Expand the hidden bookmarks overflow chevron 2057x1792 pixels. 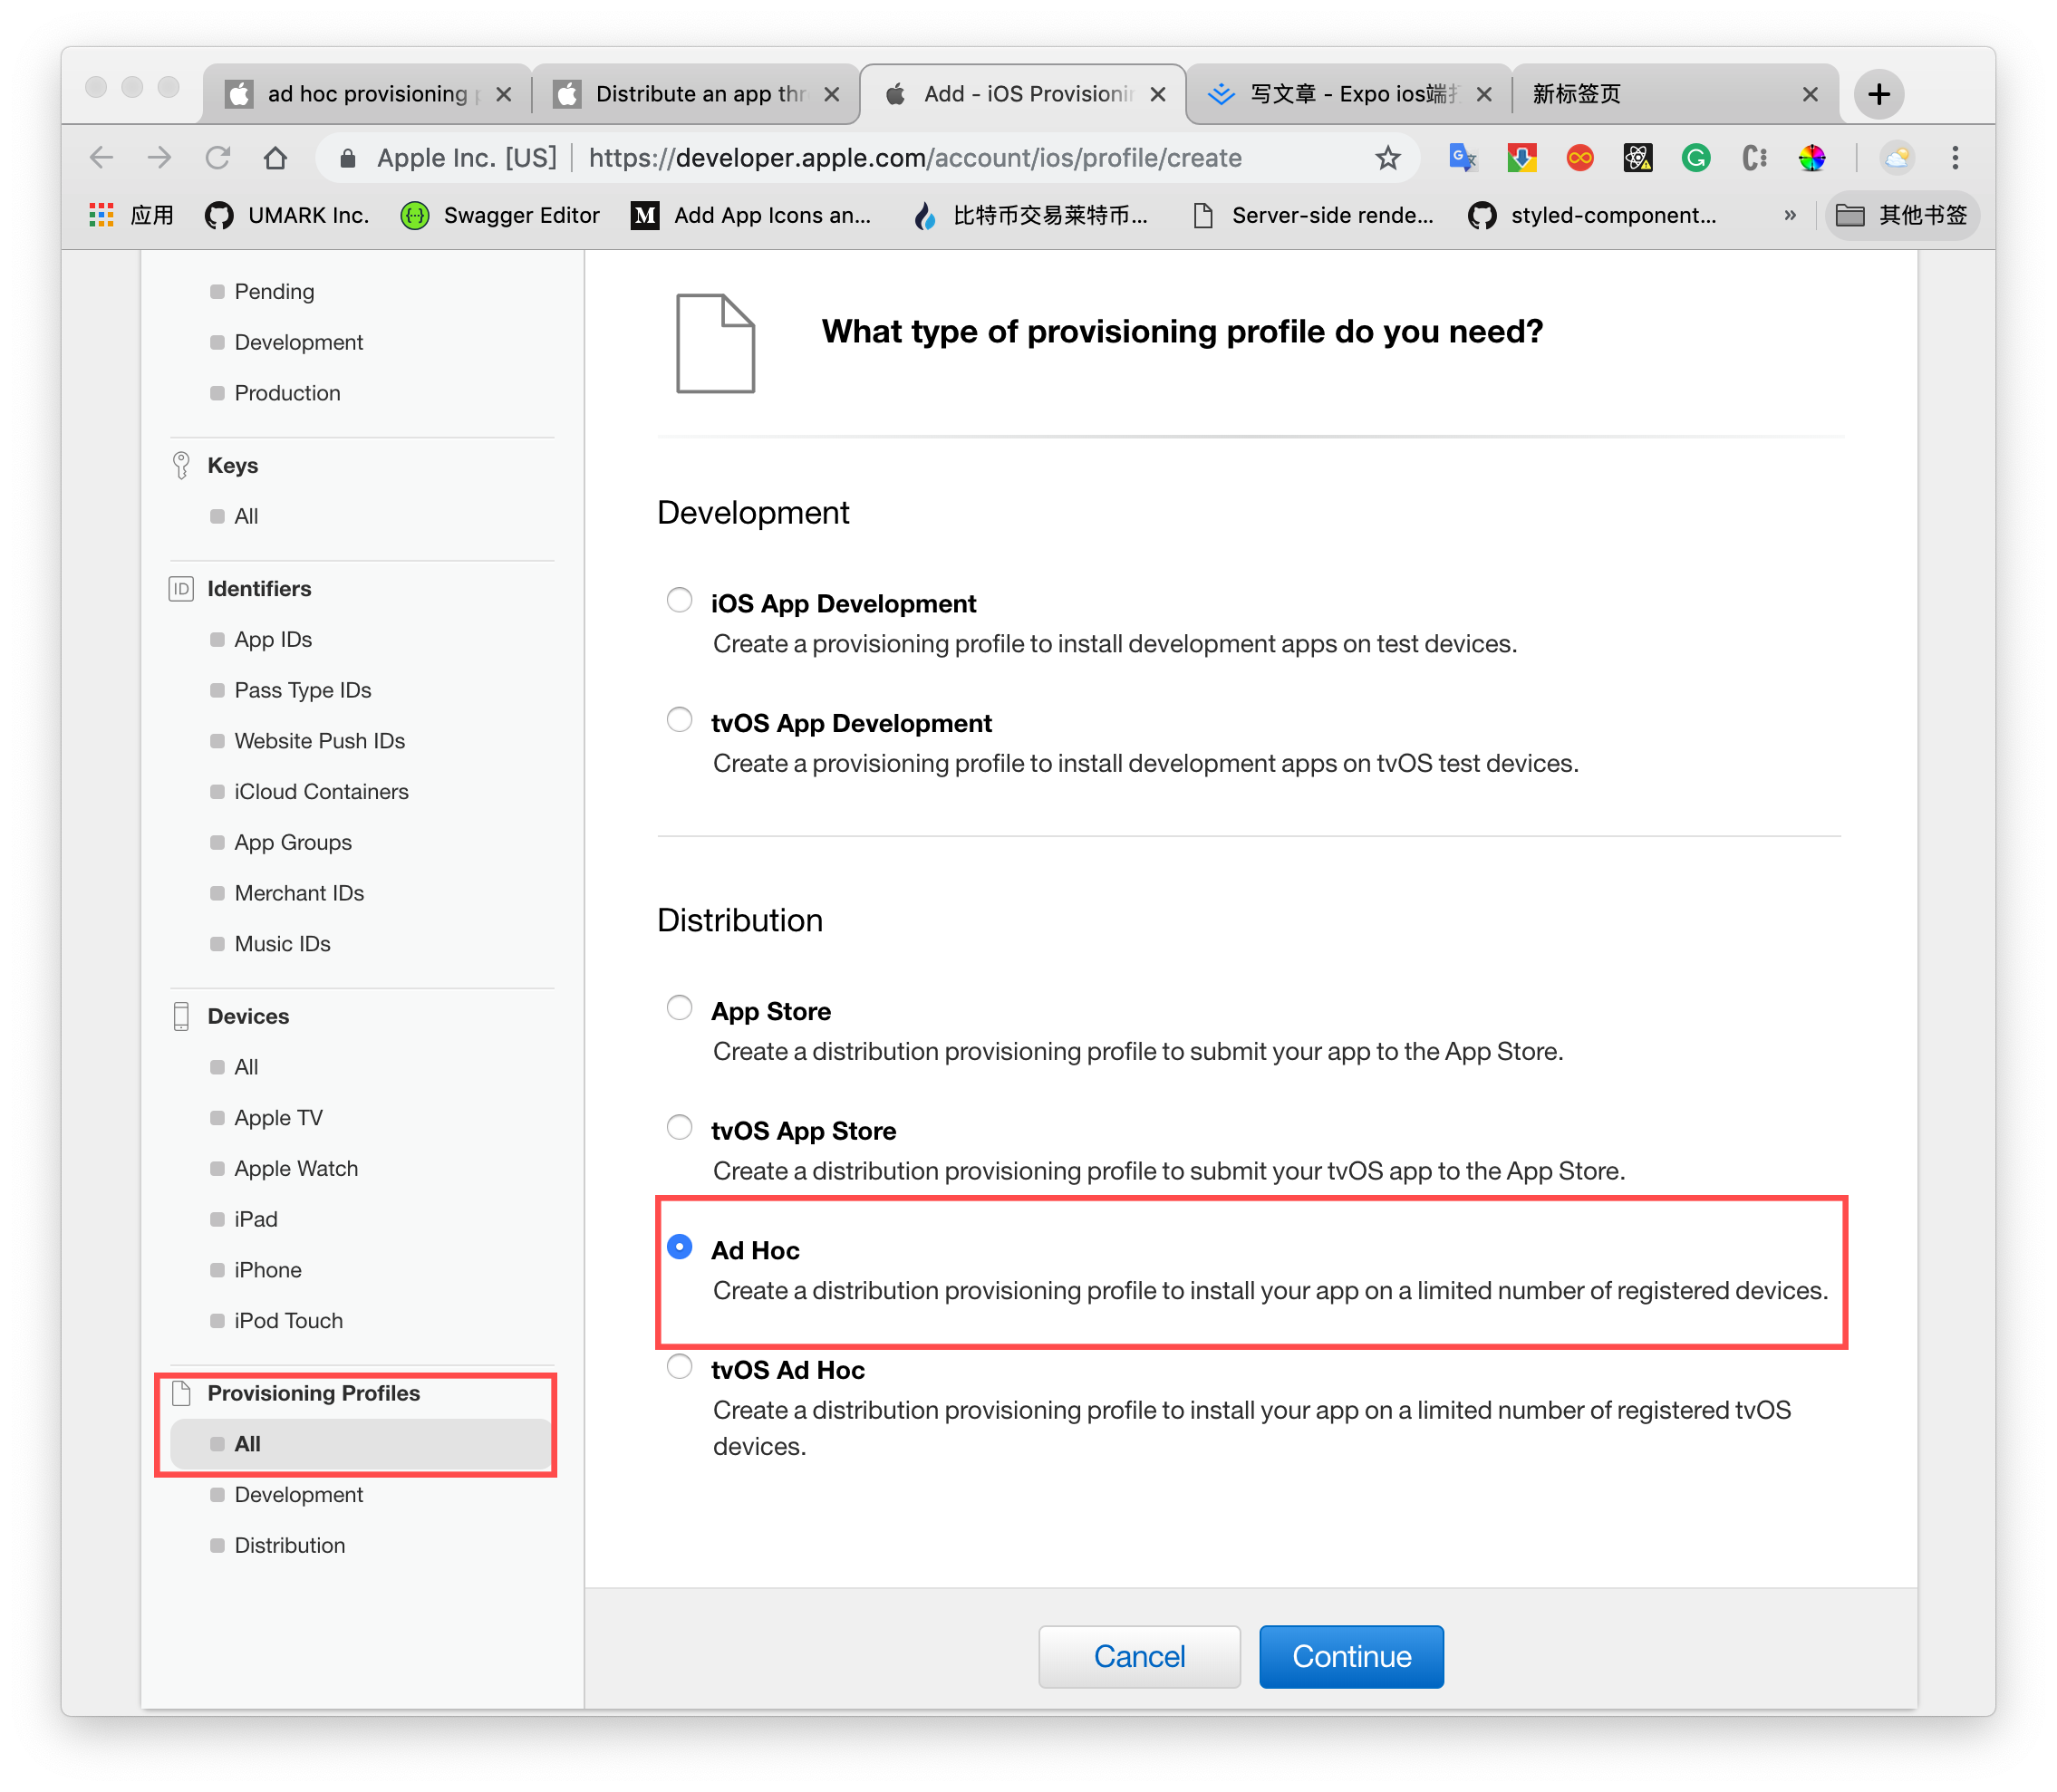1790,215
